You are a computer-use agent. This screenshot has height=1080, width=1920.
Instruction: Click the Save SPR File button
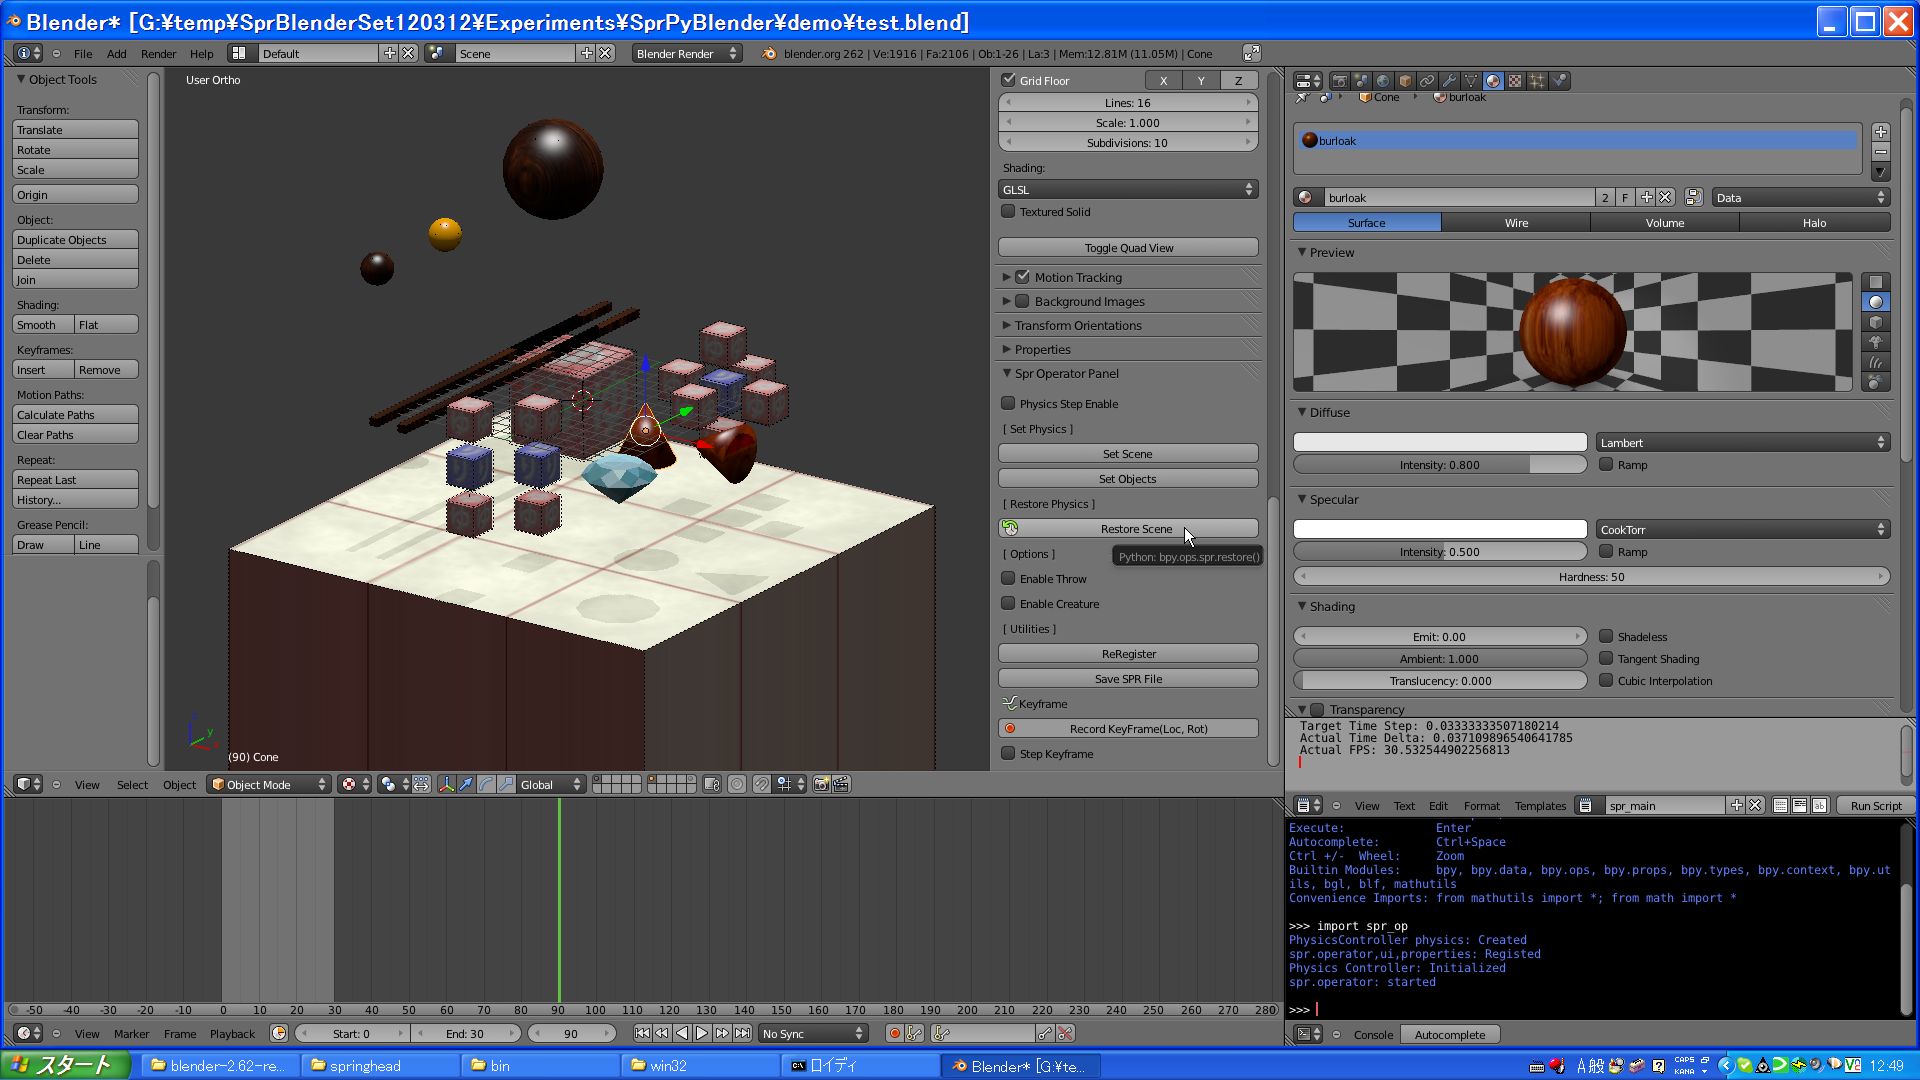click(x=1127, y=678)
